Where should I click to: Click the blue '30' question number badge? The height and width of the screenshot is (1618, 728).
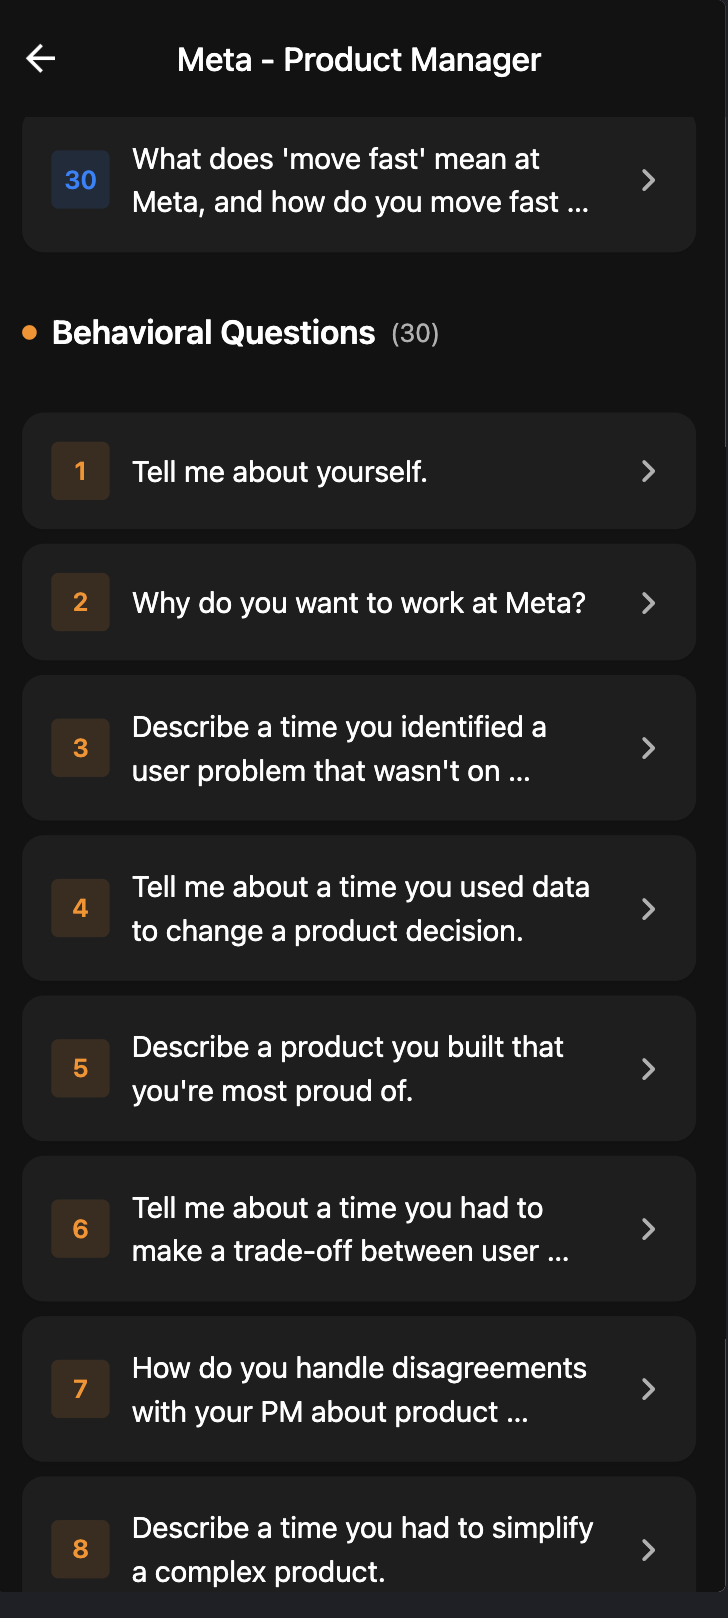click(x=80, y=180)
